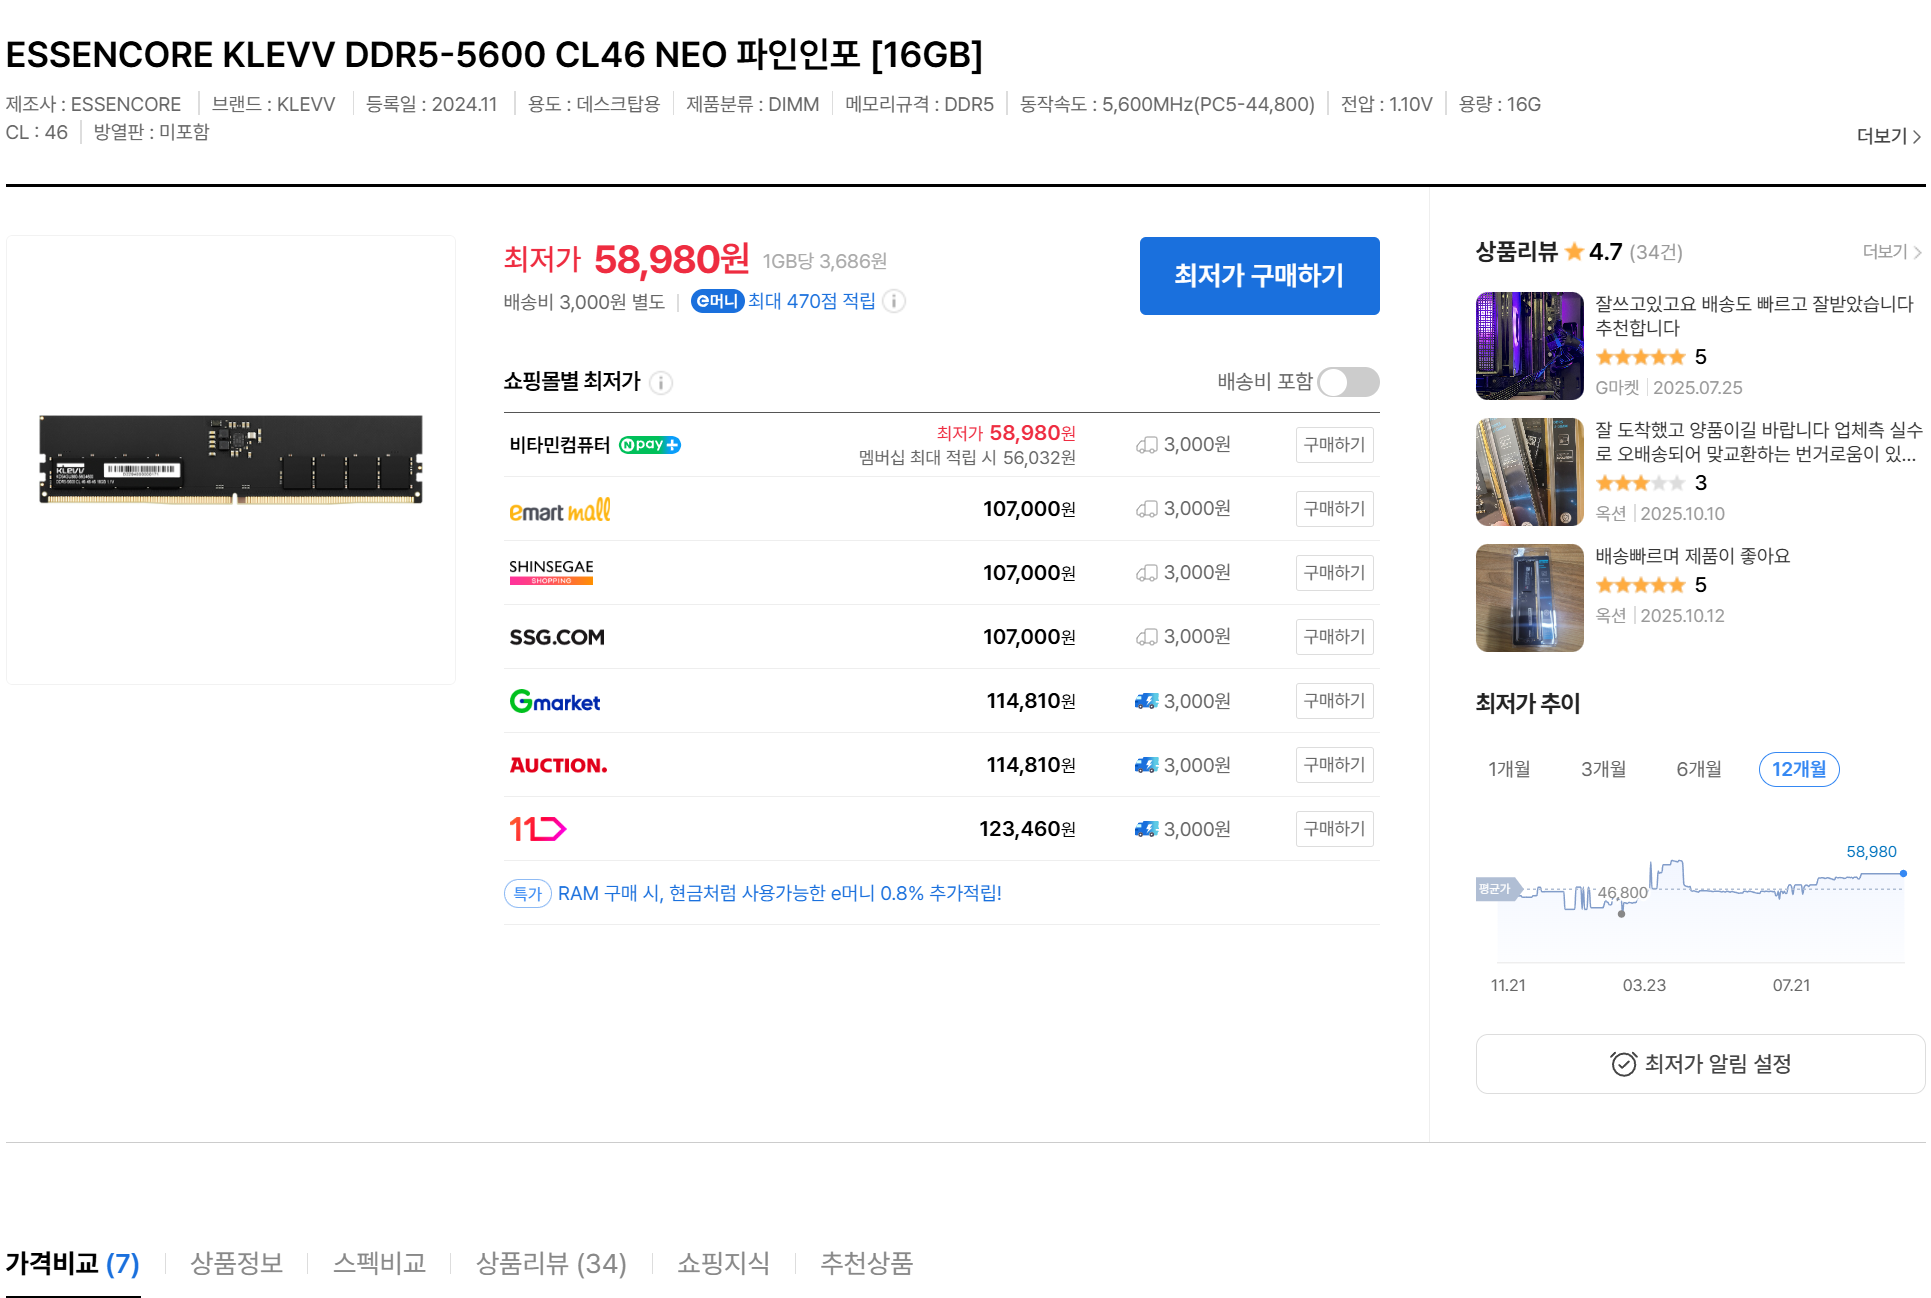Click the info icon next to 쇼핑몰별 최저가
This screenshot has height=1298, width=1931.
pyautogui.click(x=661, y=382)
